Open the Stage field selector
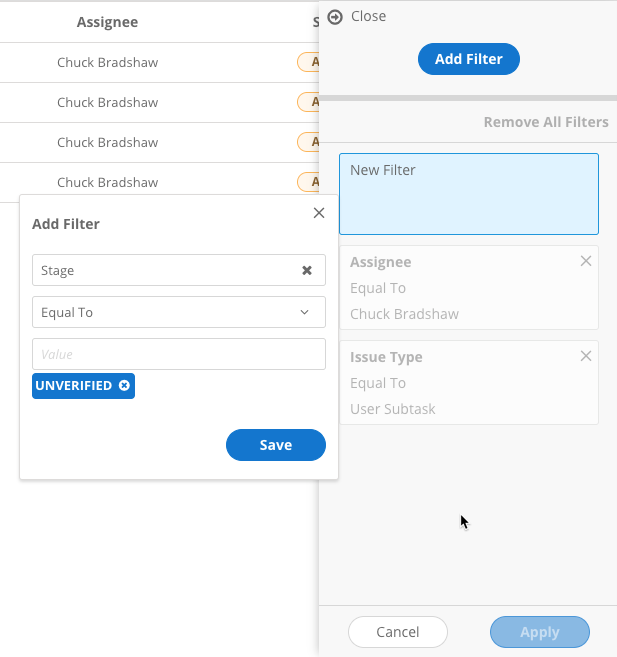Screen dimensions: 617x657 (165, 270)
